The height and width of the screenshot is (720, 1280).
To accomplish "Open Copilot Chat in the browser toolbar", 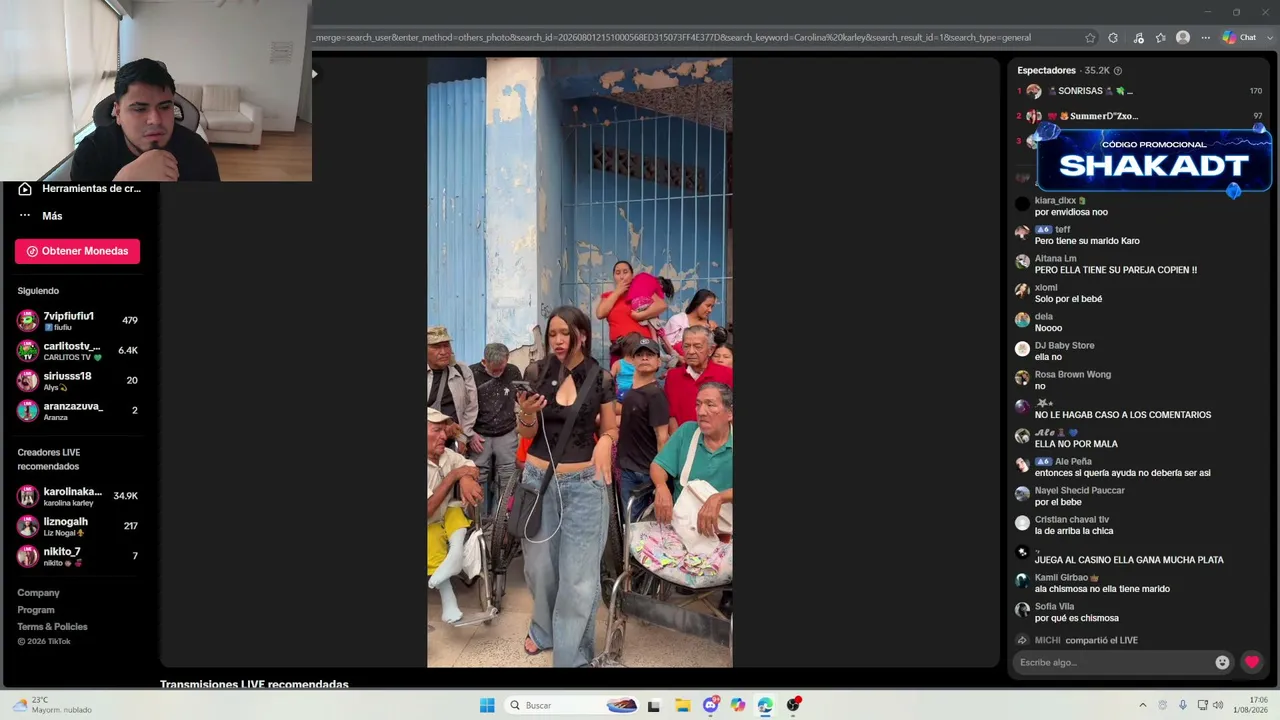I will (x=1240, y=38).
